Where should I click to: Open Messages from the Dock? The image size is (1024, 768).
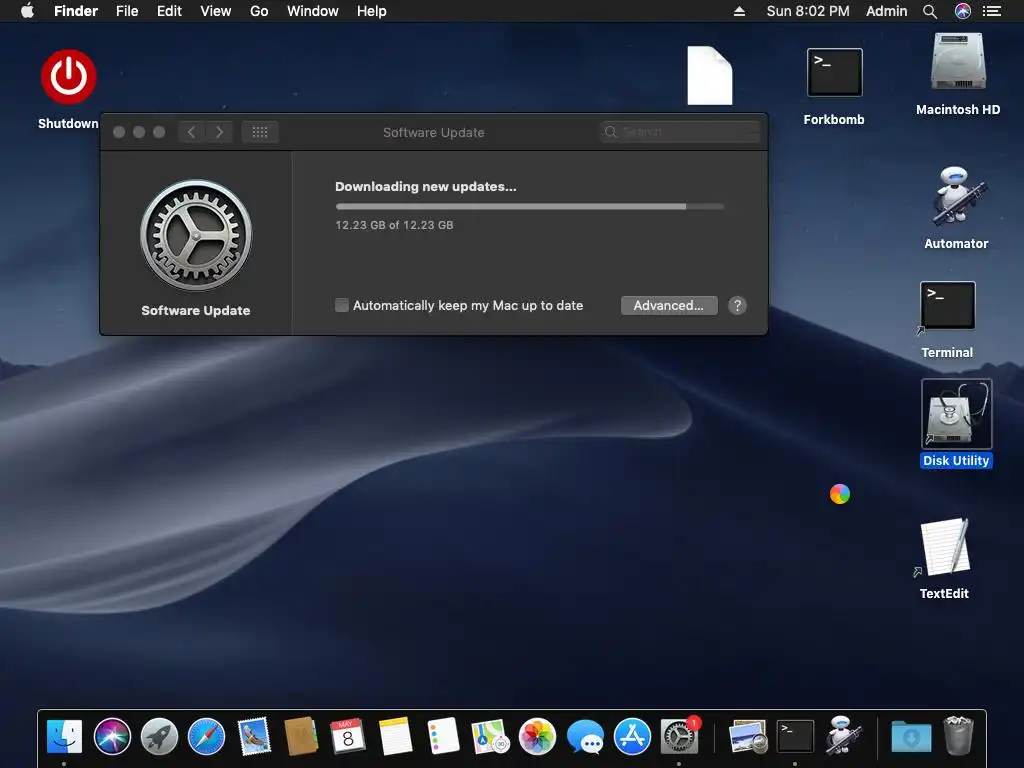point(585,737)
